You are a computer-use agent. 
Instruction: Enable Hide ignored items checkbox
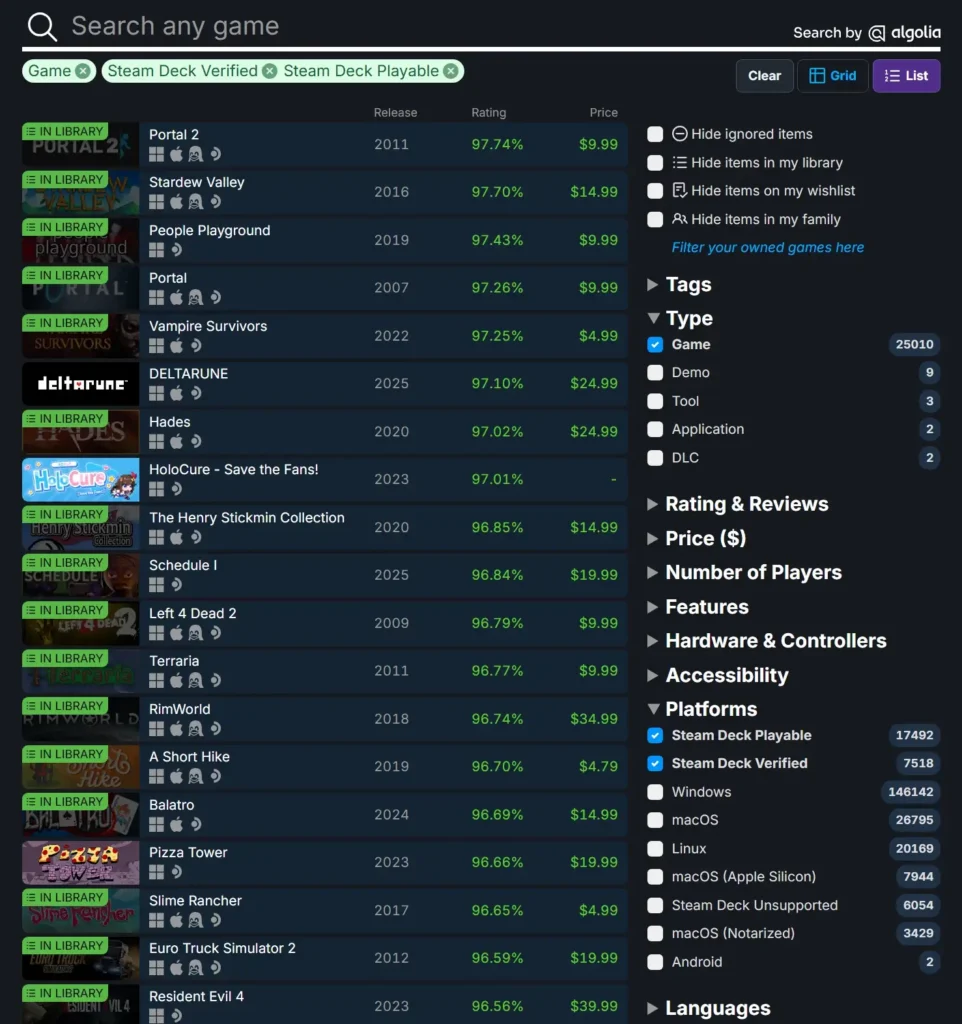655,134
